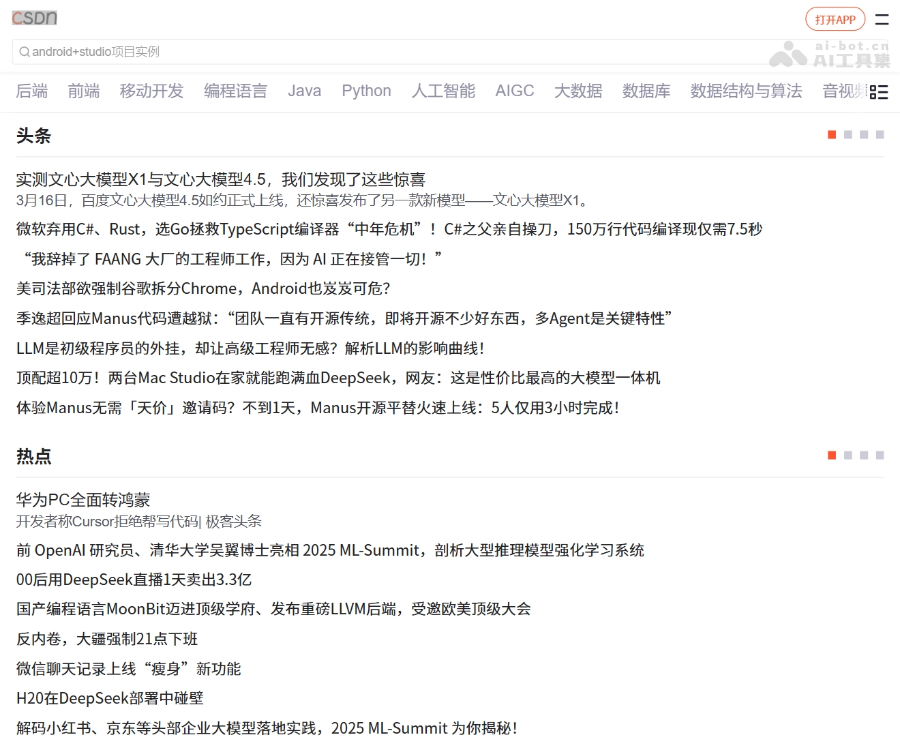
Task: Open 开发者称Cursor拒绝帮写代码 极客头条 link
Action: click(x=138, y=521)
